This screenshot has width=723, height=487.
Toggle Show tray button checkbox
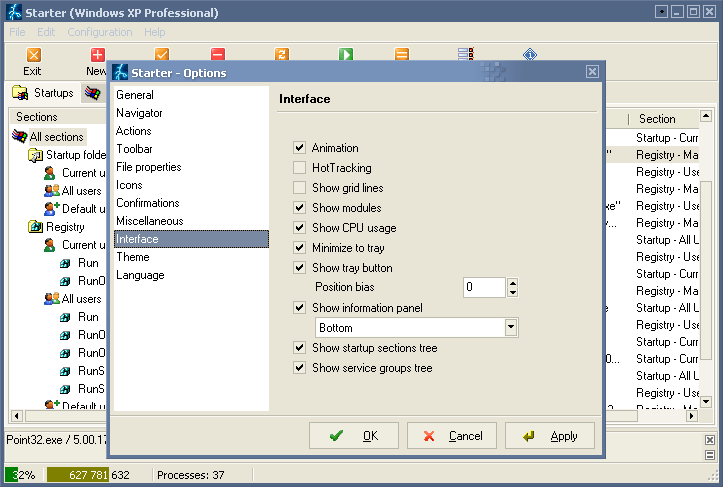point(300,267)
